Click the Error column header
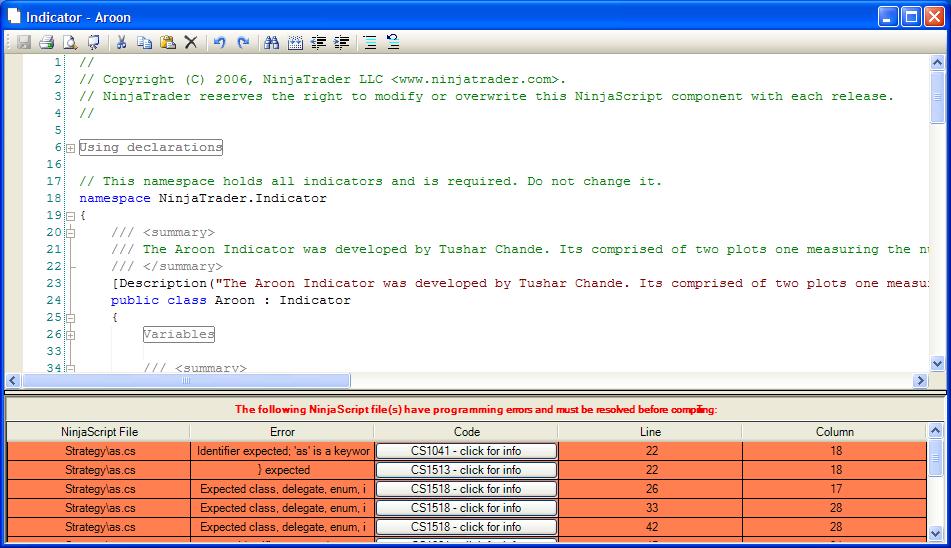This screenshot has height=548, width=951. pyautogui.click(x=282, y=432)
